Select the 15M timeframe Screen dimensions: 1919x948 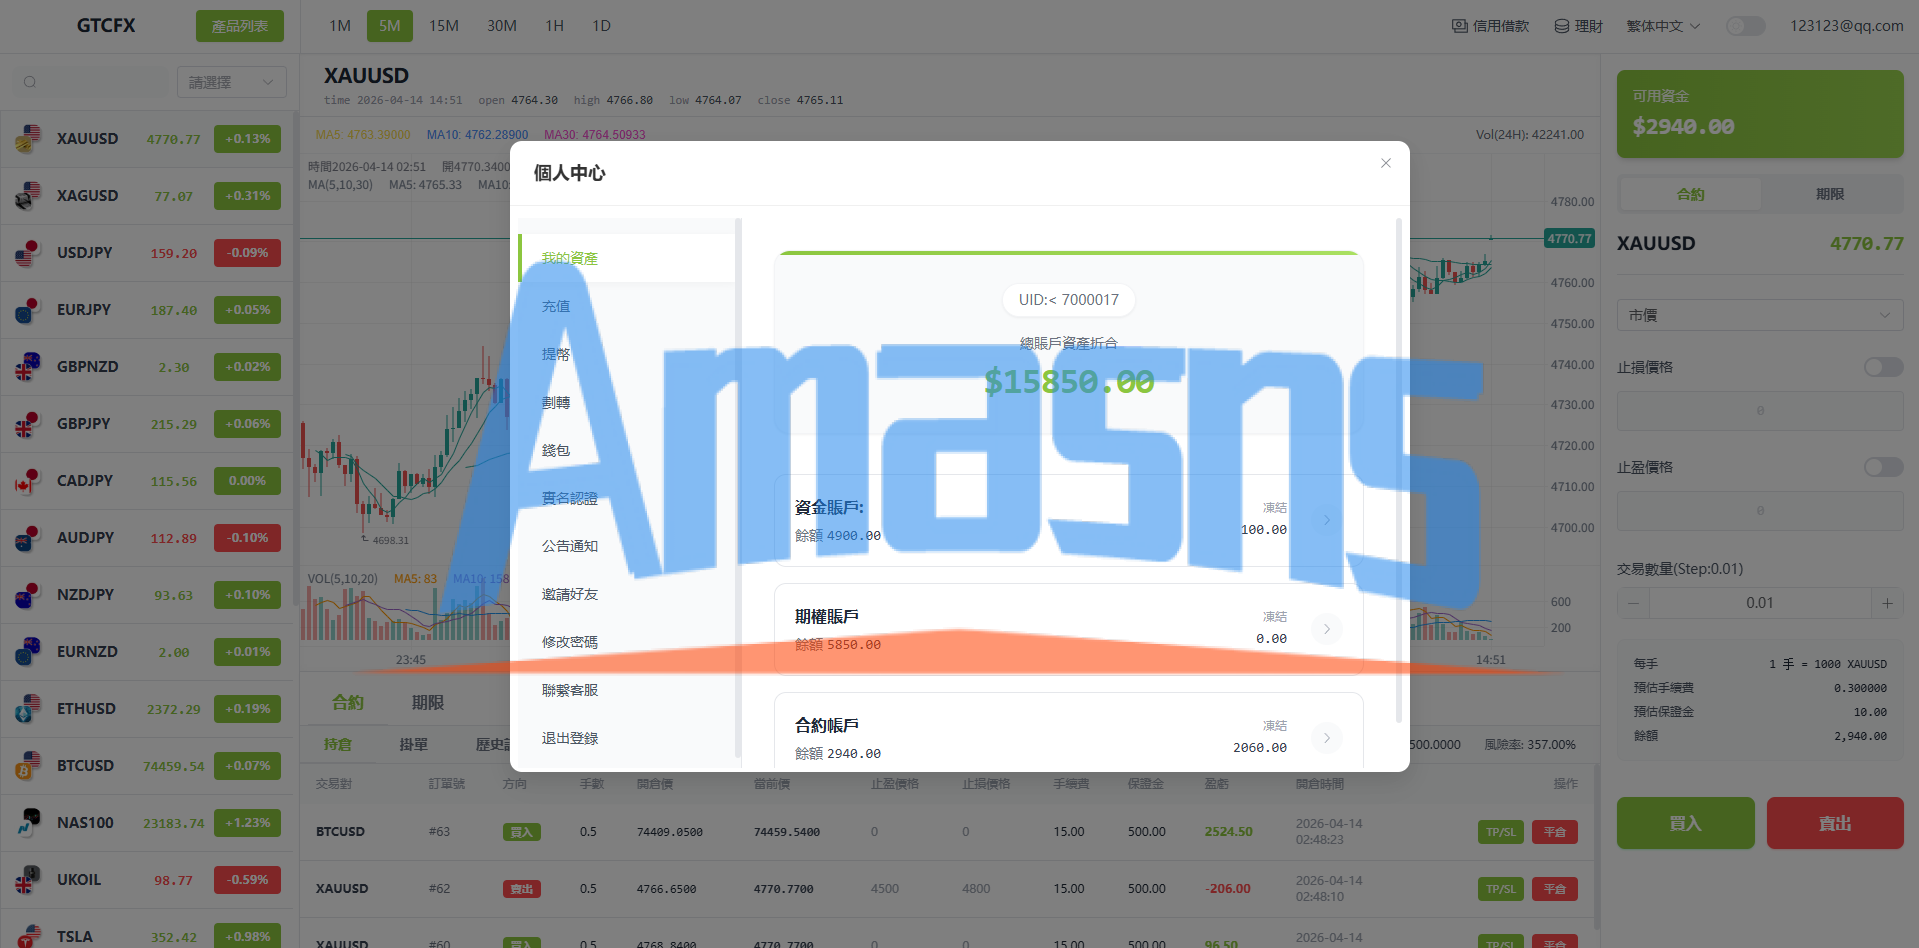pyautogui.click(x=444, y=26)
